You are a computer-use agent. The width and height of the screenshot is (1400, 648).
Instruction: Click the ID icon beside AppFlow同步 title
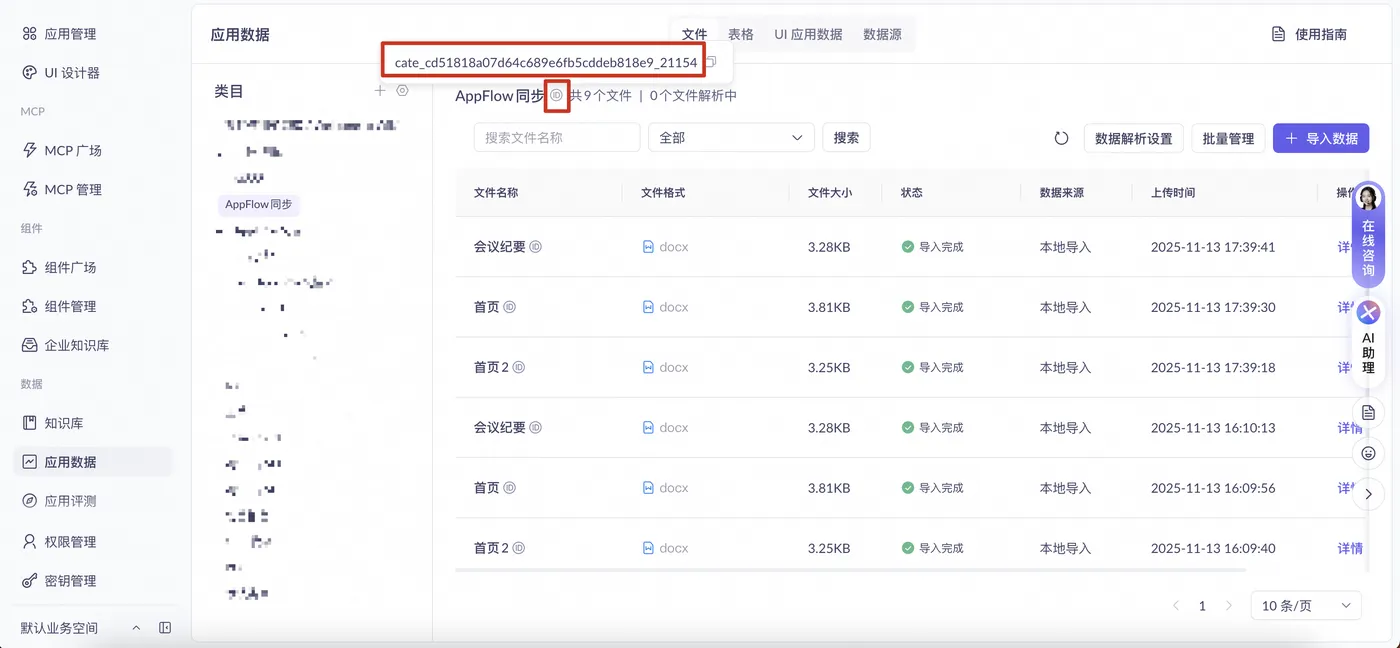pyautogui.click(x=557, y=95)
